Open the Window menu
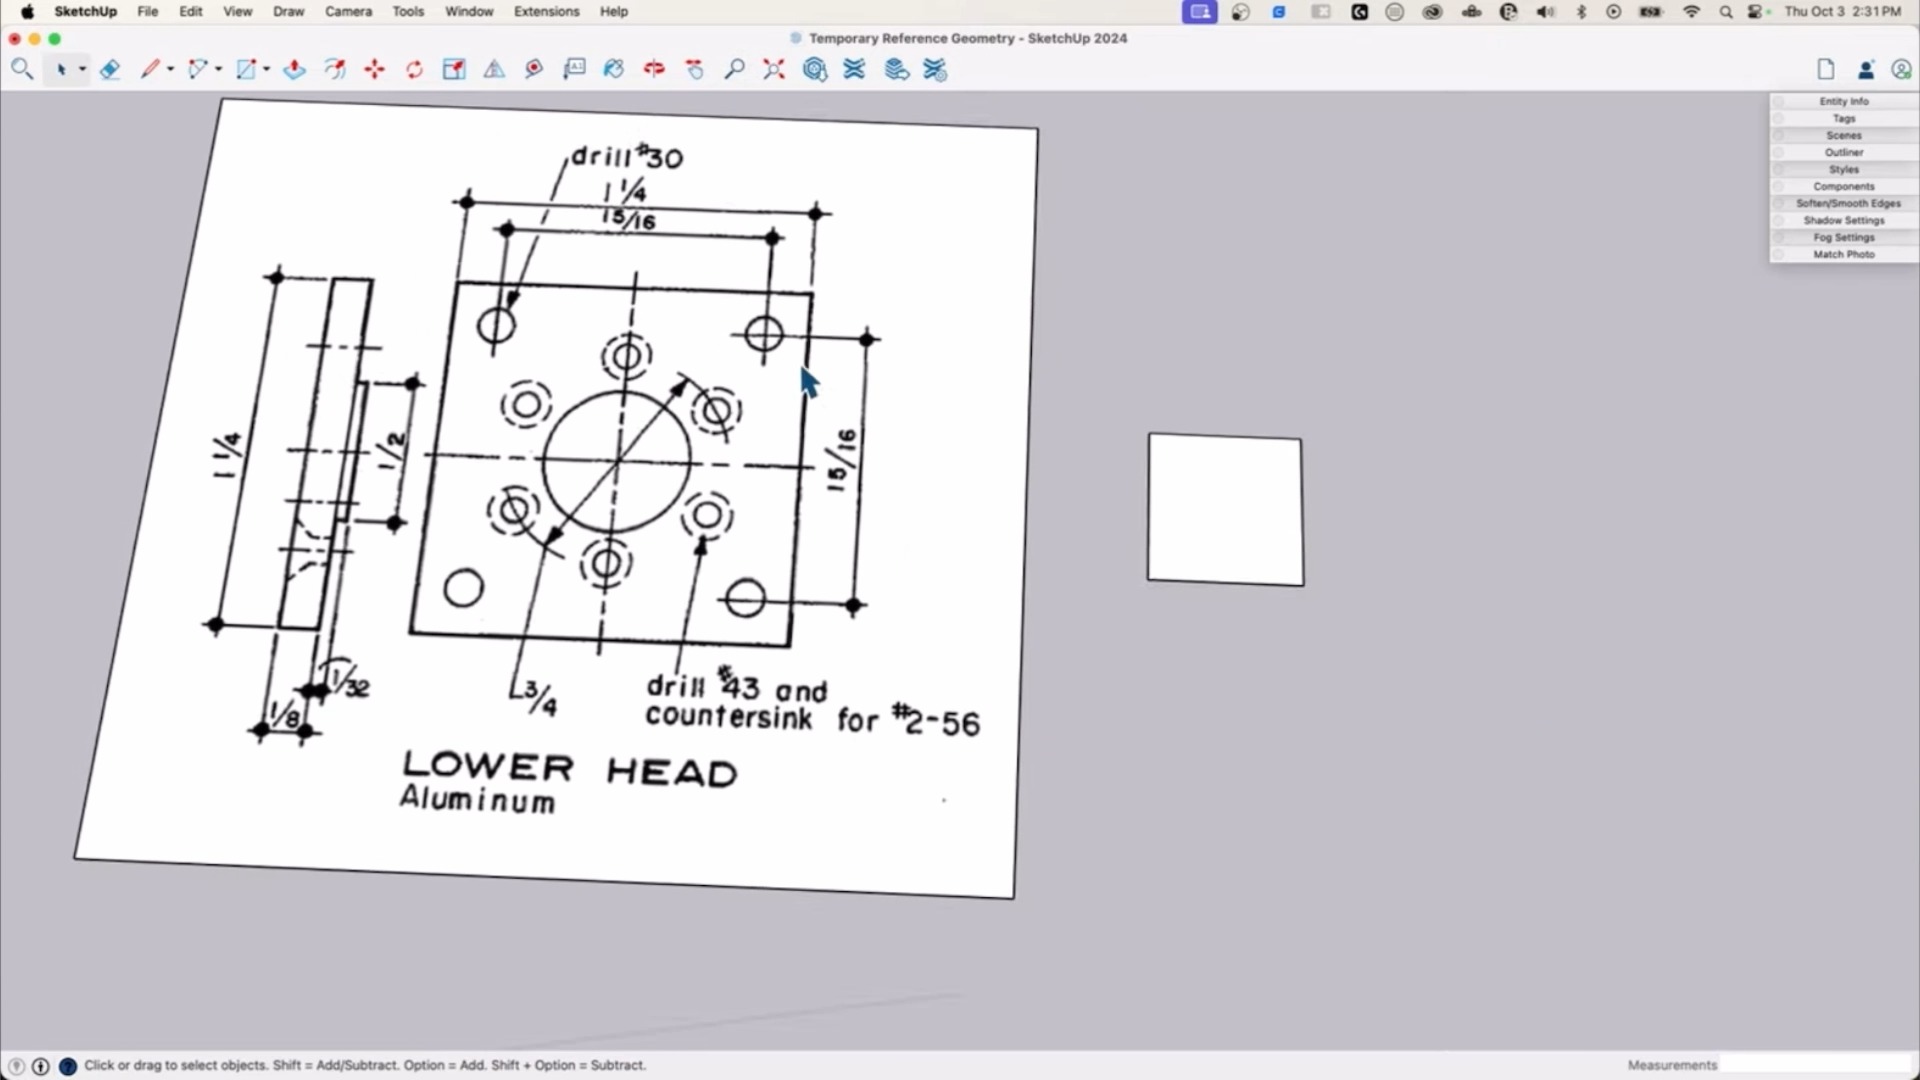 point(469,12)
